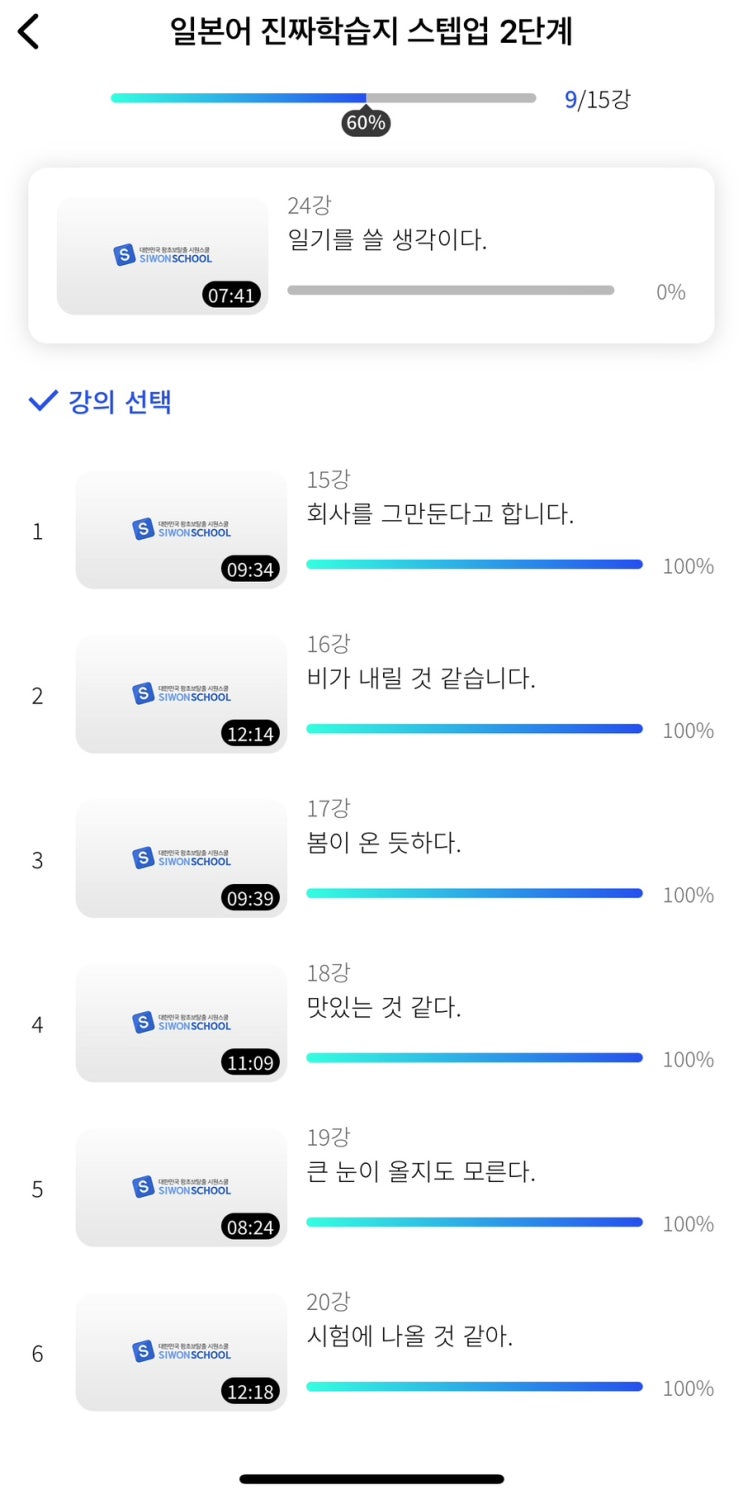
Task: Select lecture title 회사를 그만둔다고 합니다
Action: (440, 514)
